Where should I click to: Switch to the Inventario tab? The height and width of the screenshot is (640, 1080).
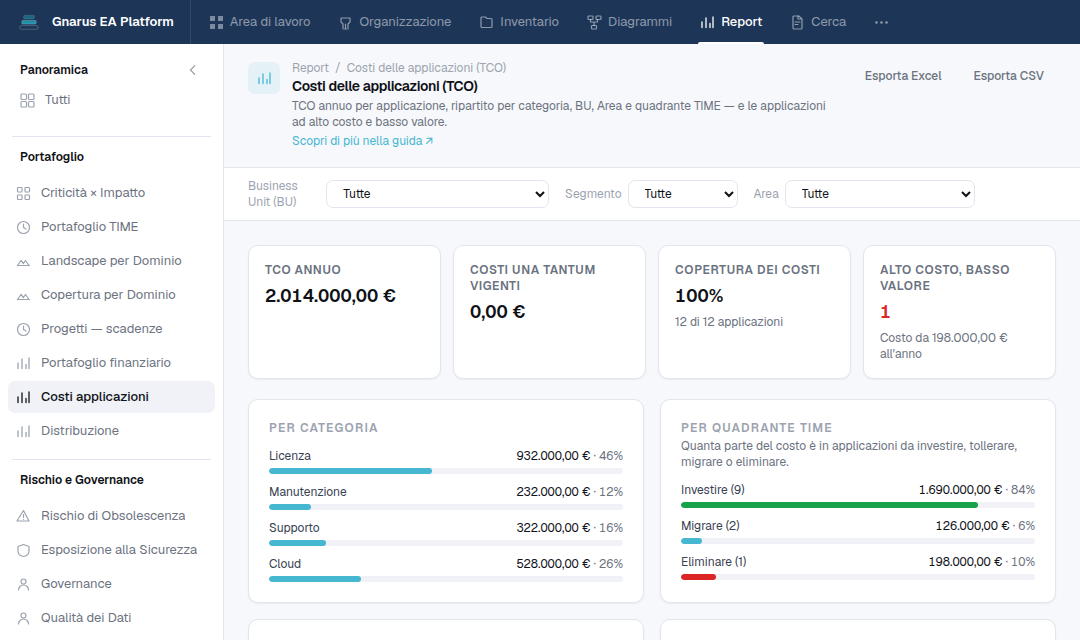point(519,22)
